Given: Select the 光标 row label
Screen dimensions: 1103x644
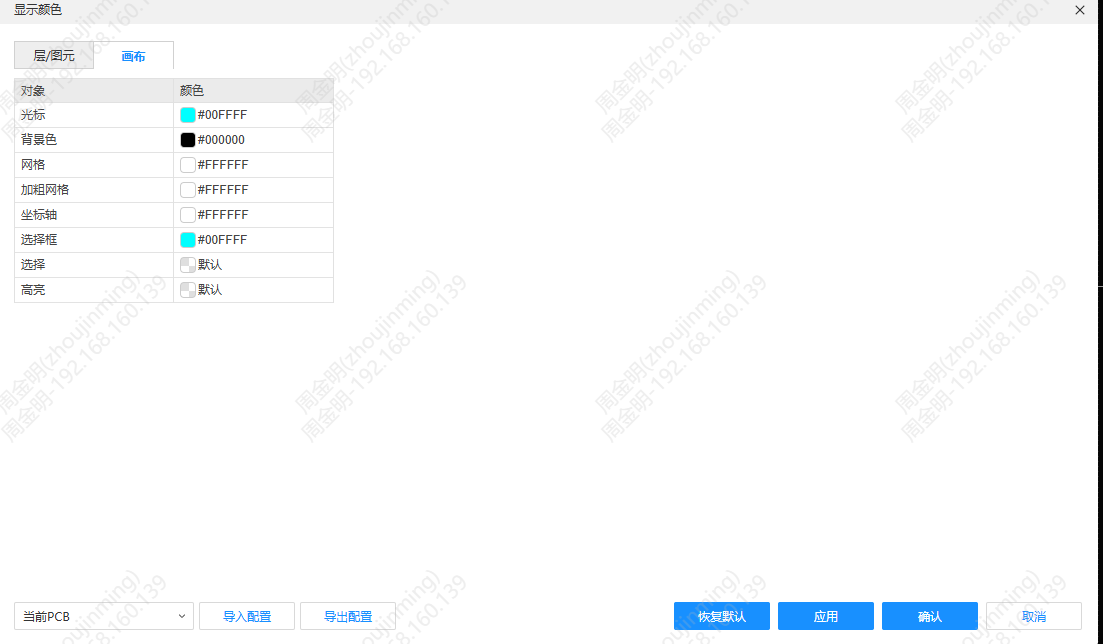Looking at the screenshot, I should (x=33, y=115).
